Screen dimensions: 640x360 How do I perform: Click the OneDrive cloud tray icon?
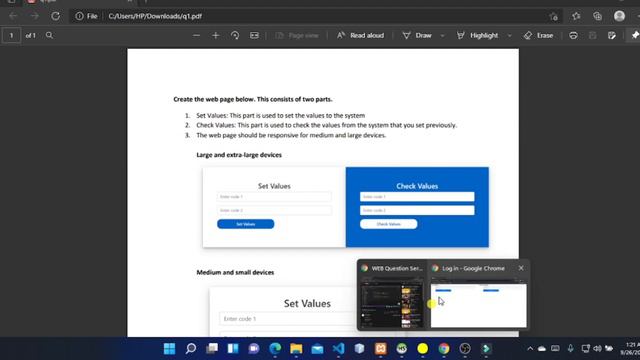542,349
